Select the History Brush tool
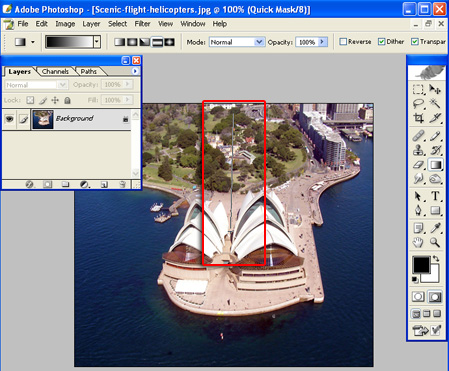 coord(435,150)
